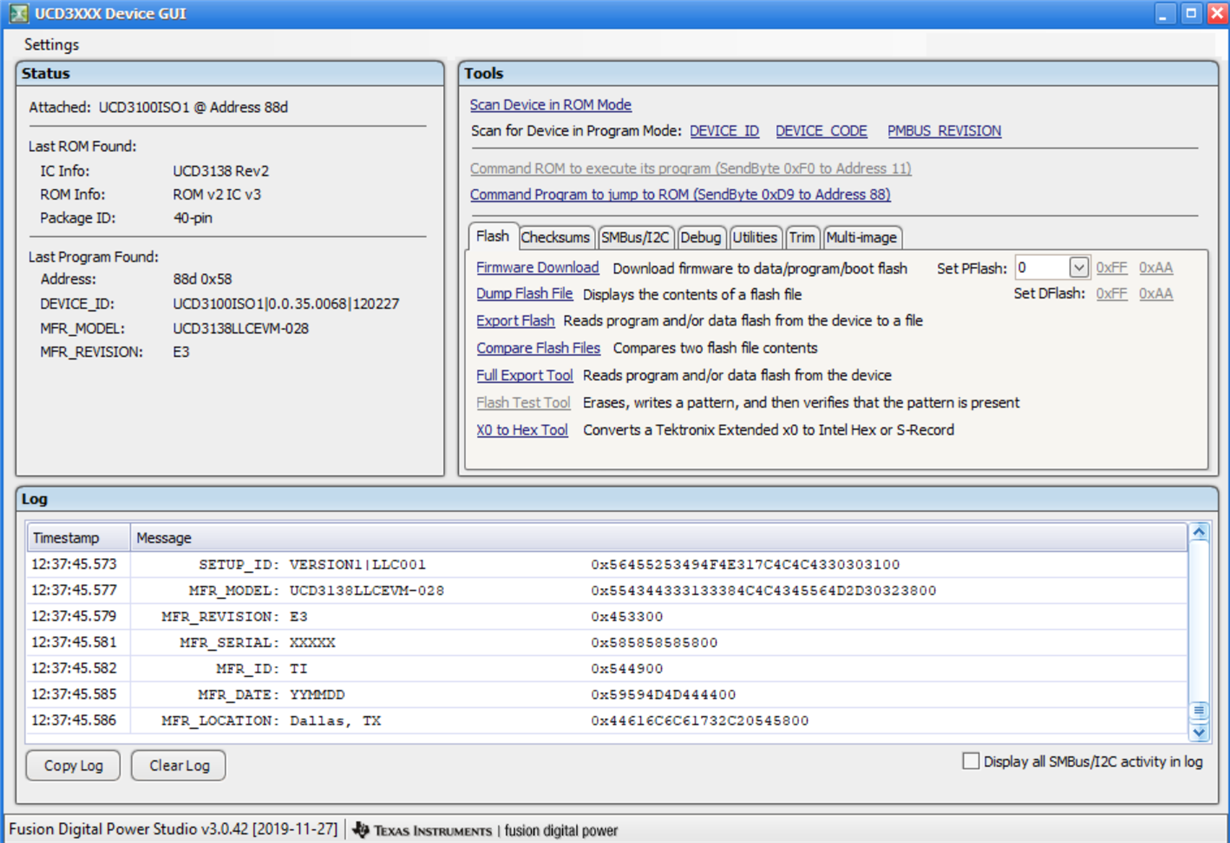Select the Utilities tab
Screen dimensions: 1230x843
(x=755, y=237)
